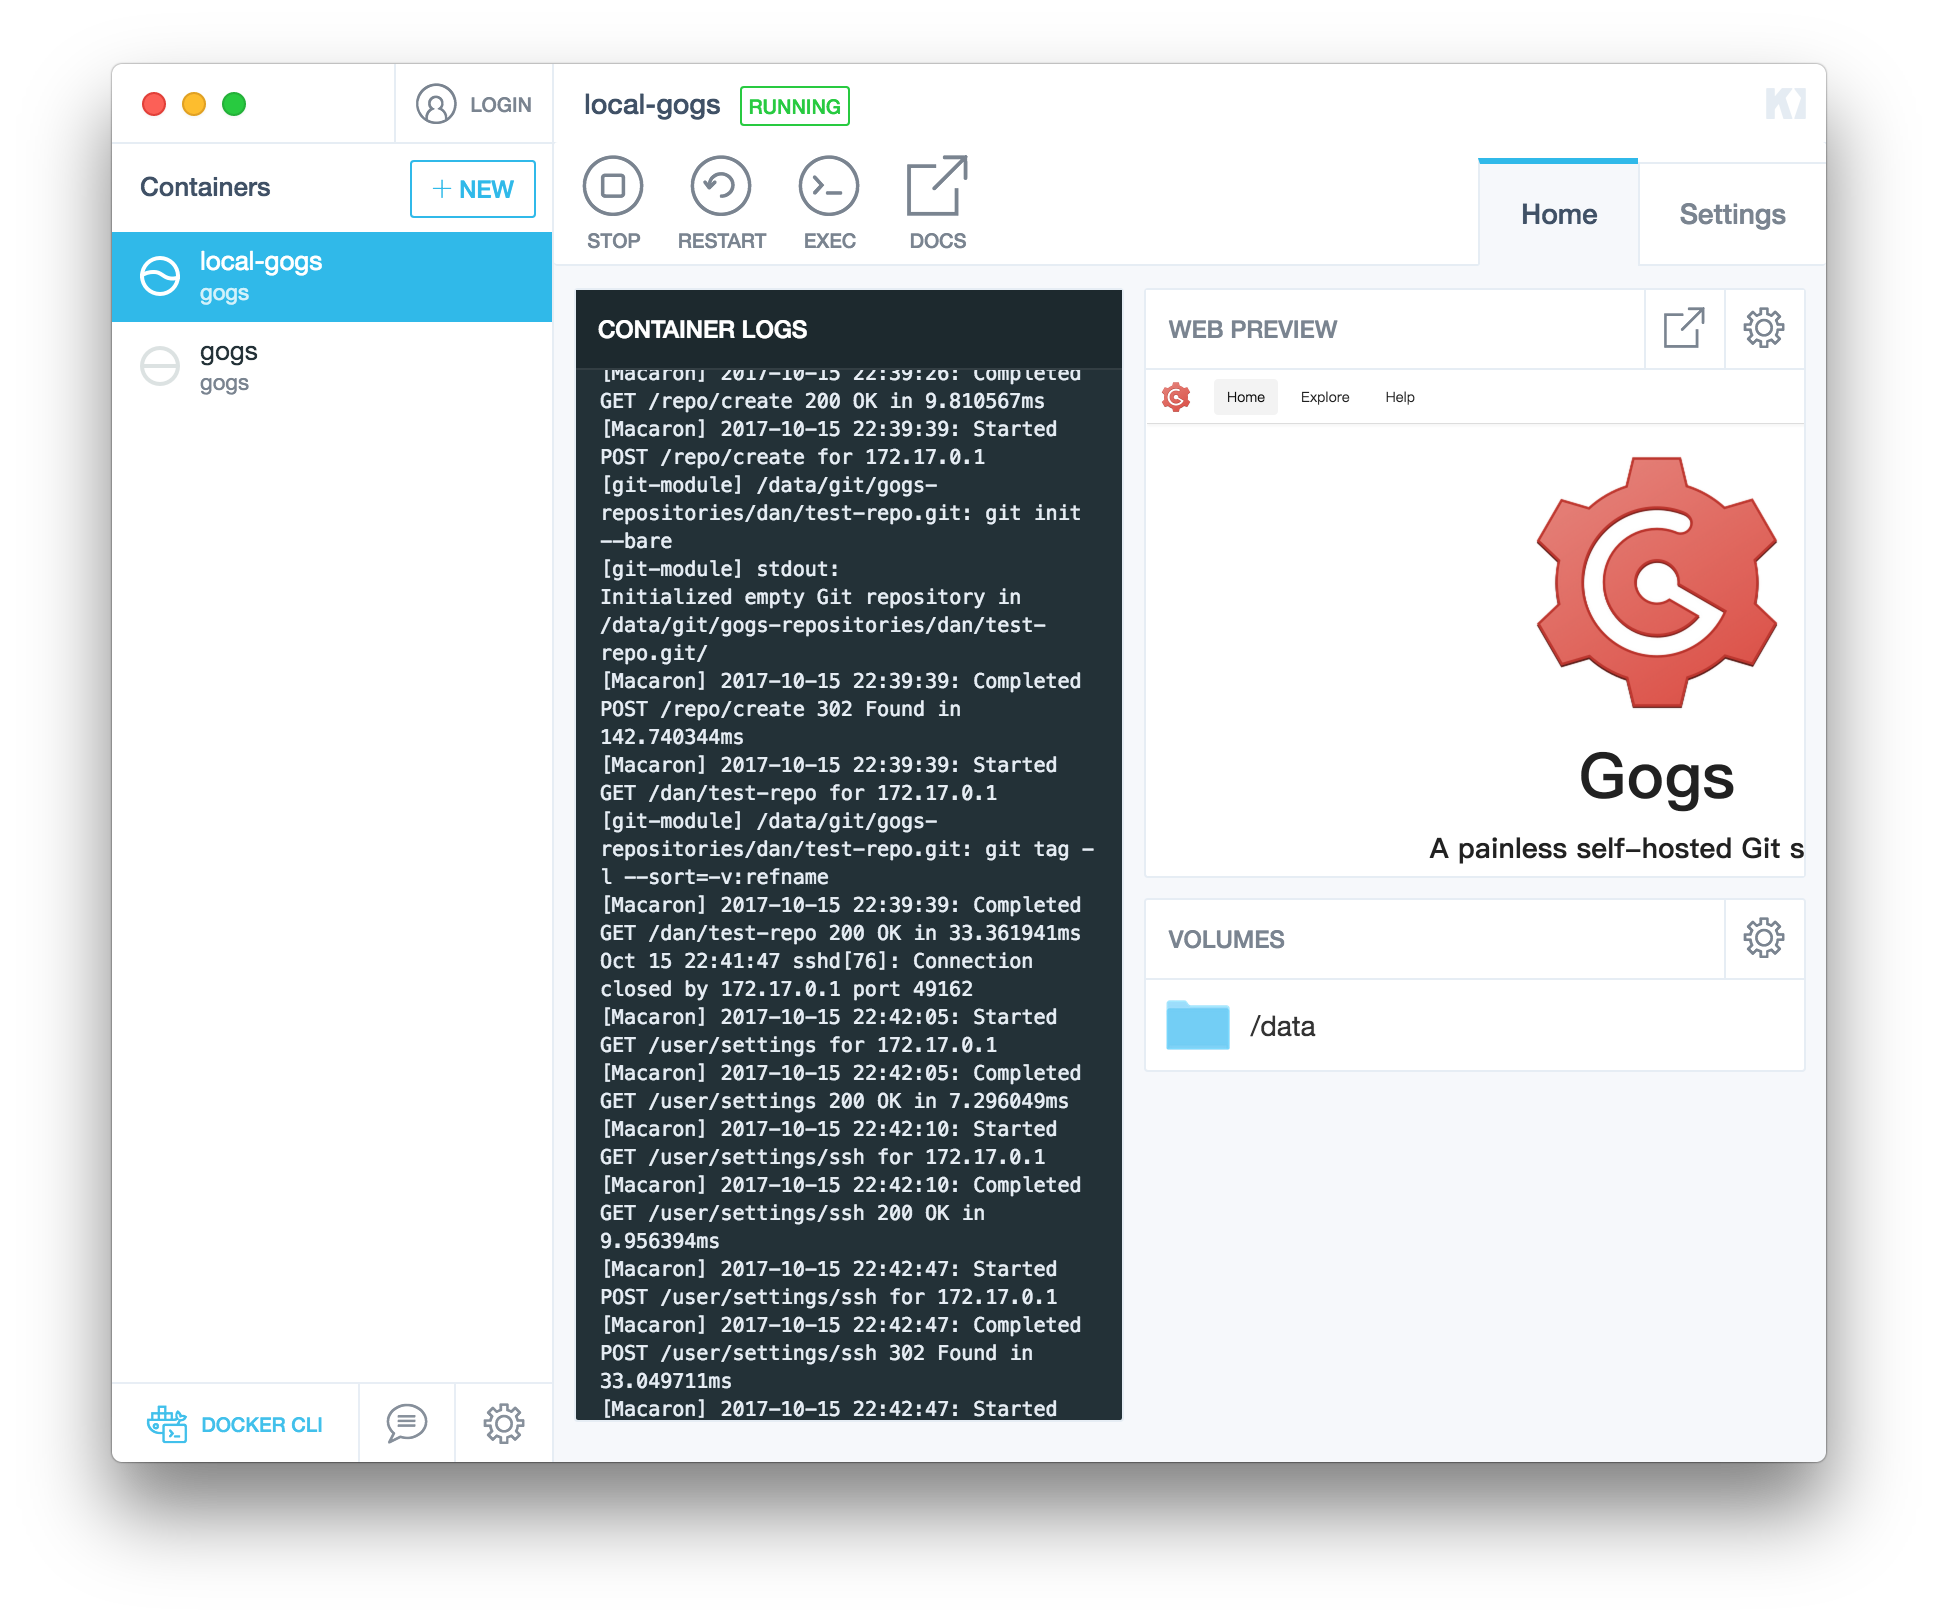Open Explore in the Gogs preview
The image size is (1938, 1622).
[1324, 397]
